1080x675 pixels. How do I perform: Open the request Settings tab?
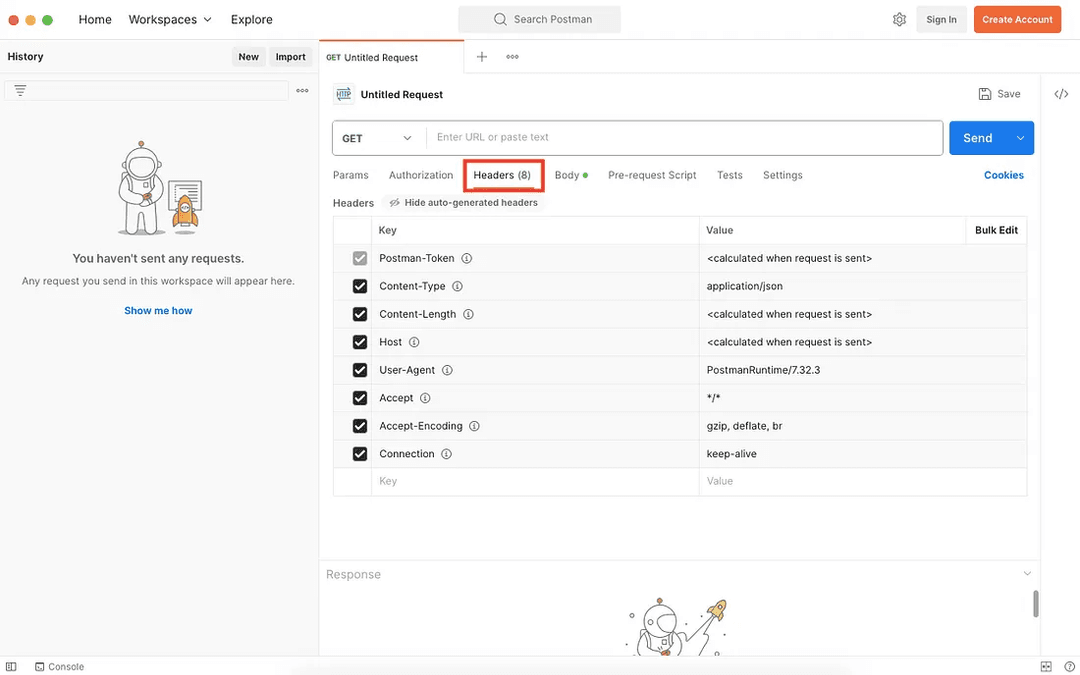(x=782, y=175)
